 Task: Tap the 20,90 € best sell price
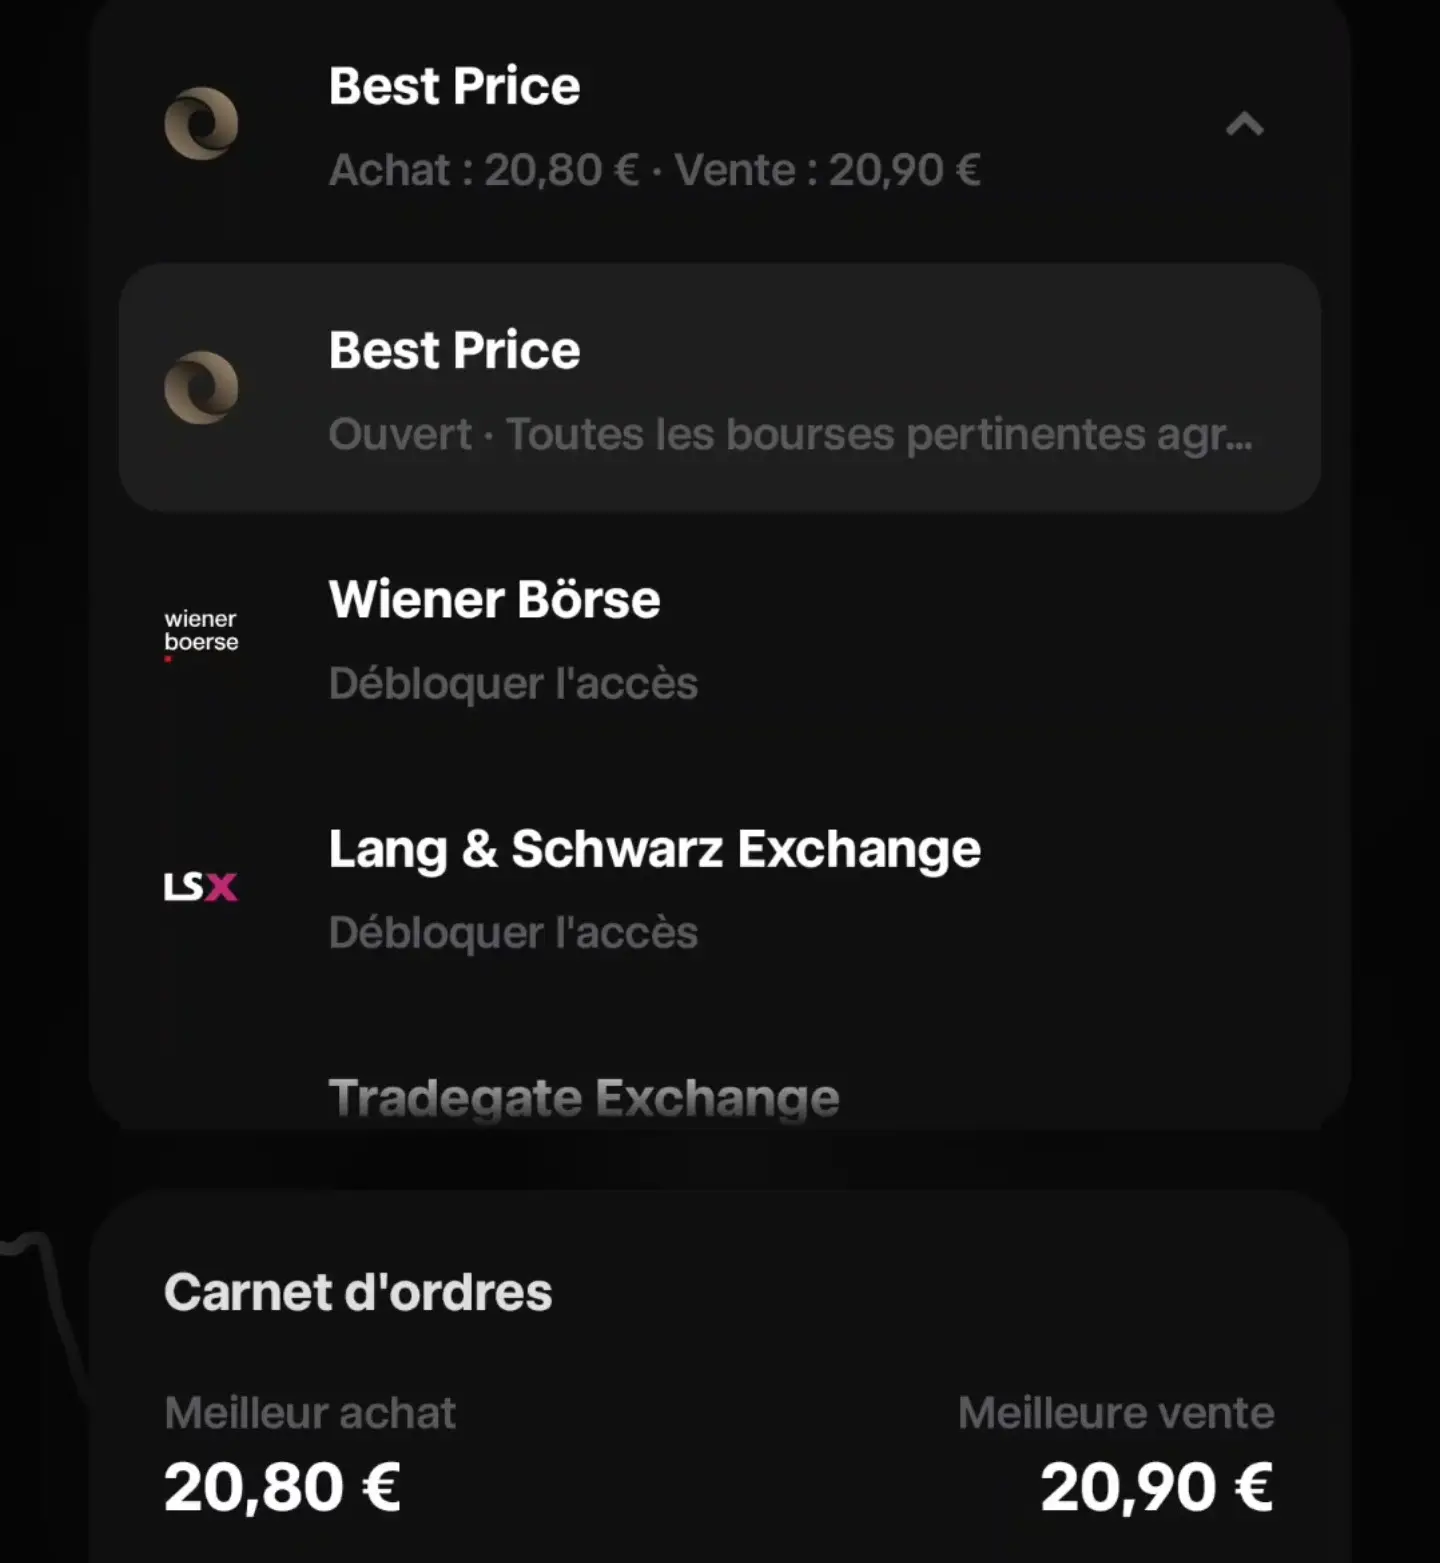[1157, 1487]
